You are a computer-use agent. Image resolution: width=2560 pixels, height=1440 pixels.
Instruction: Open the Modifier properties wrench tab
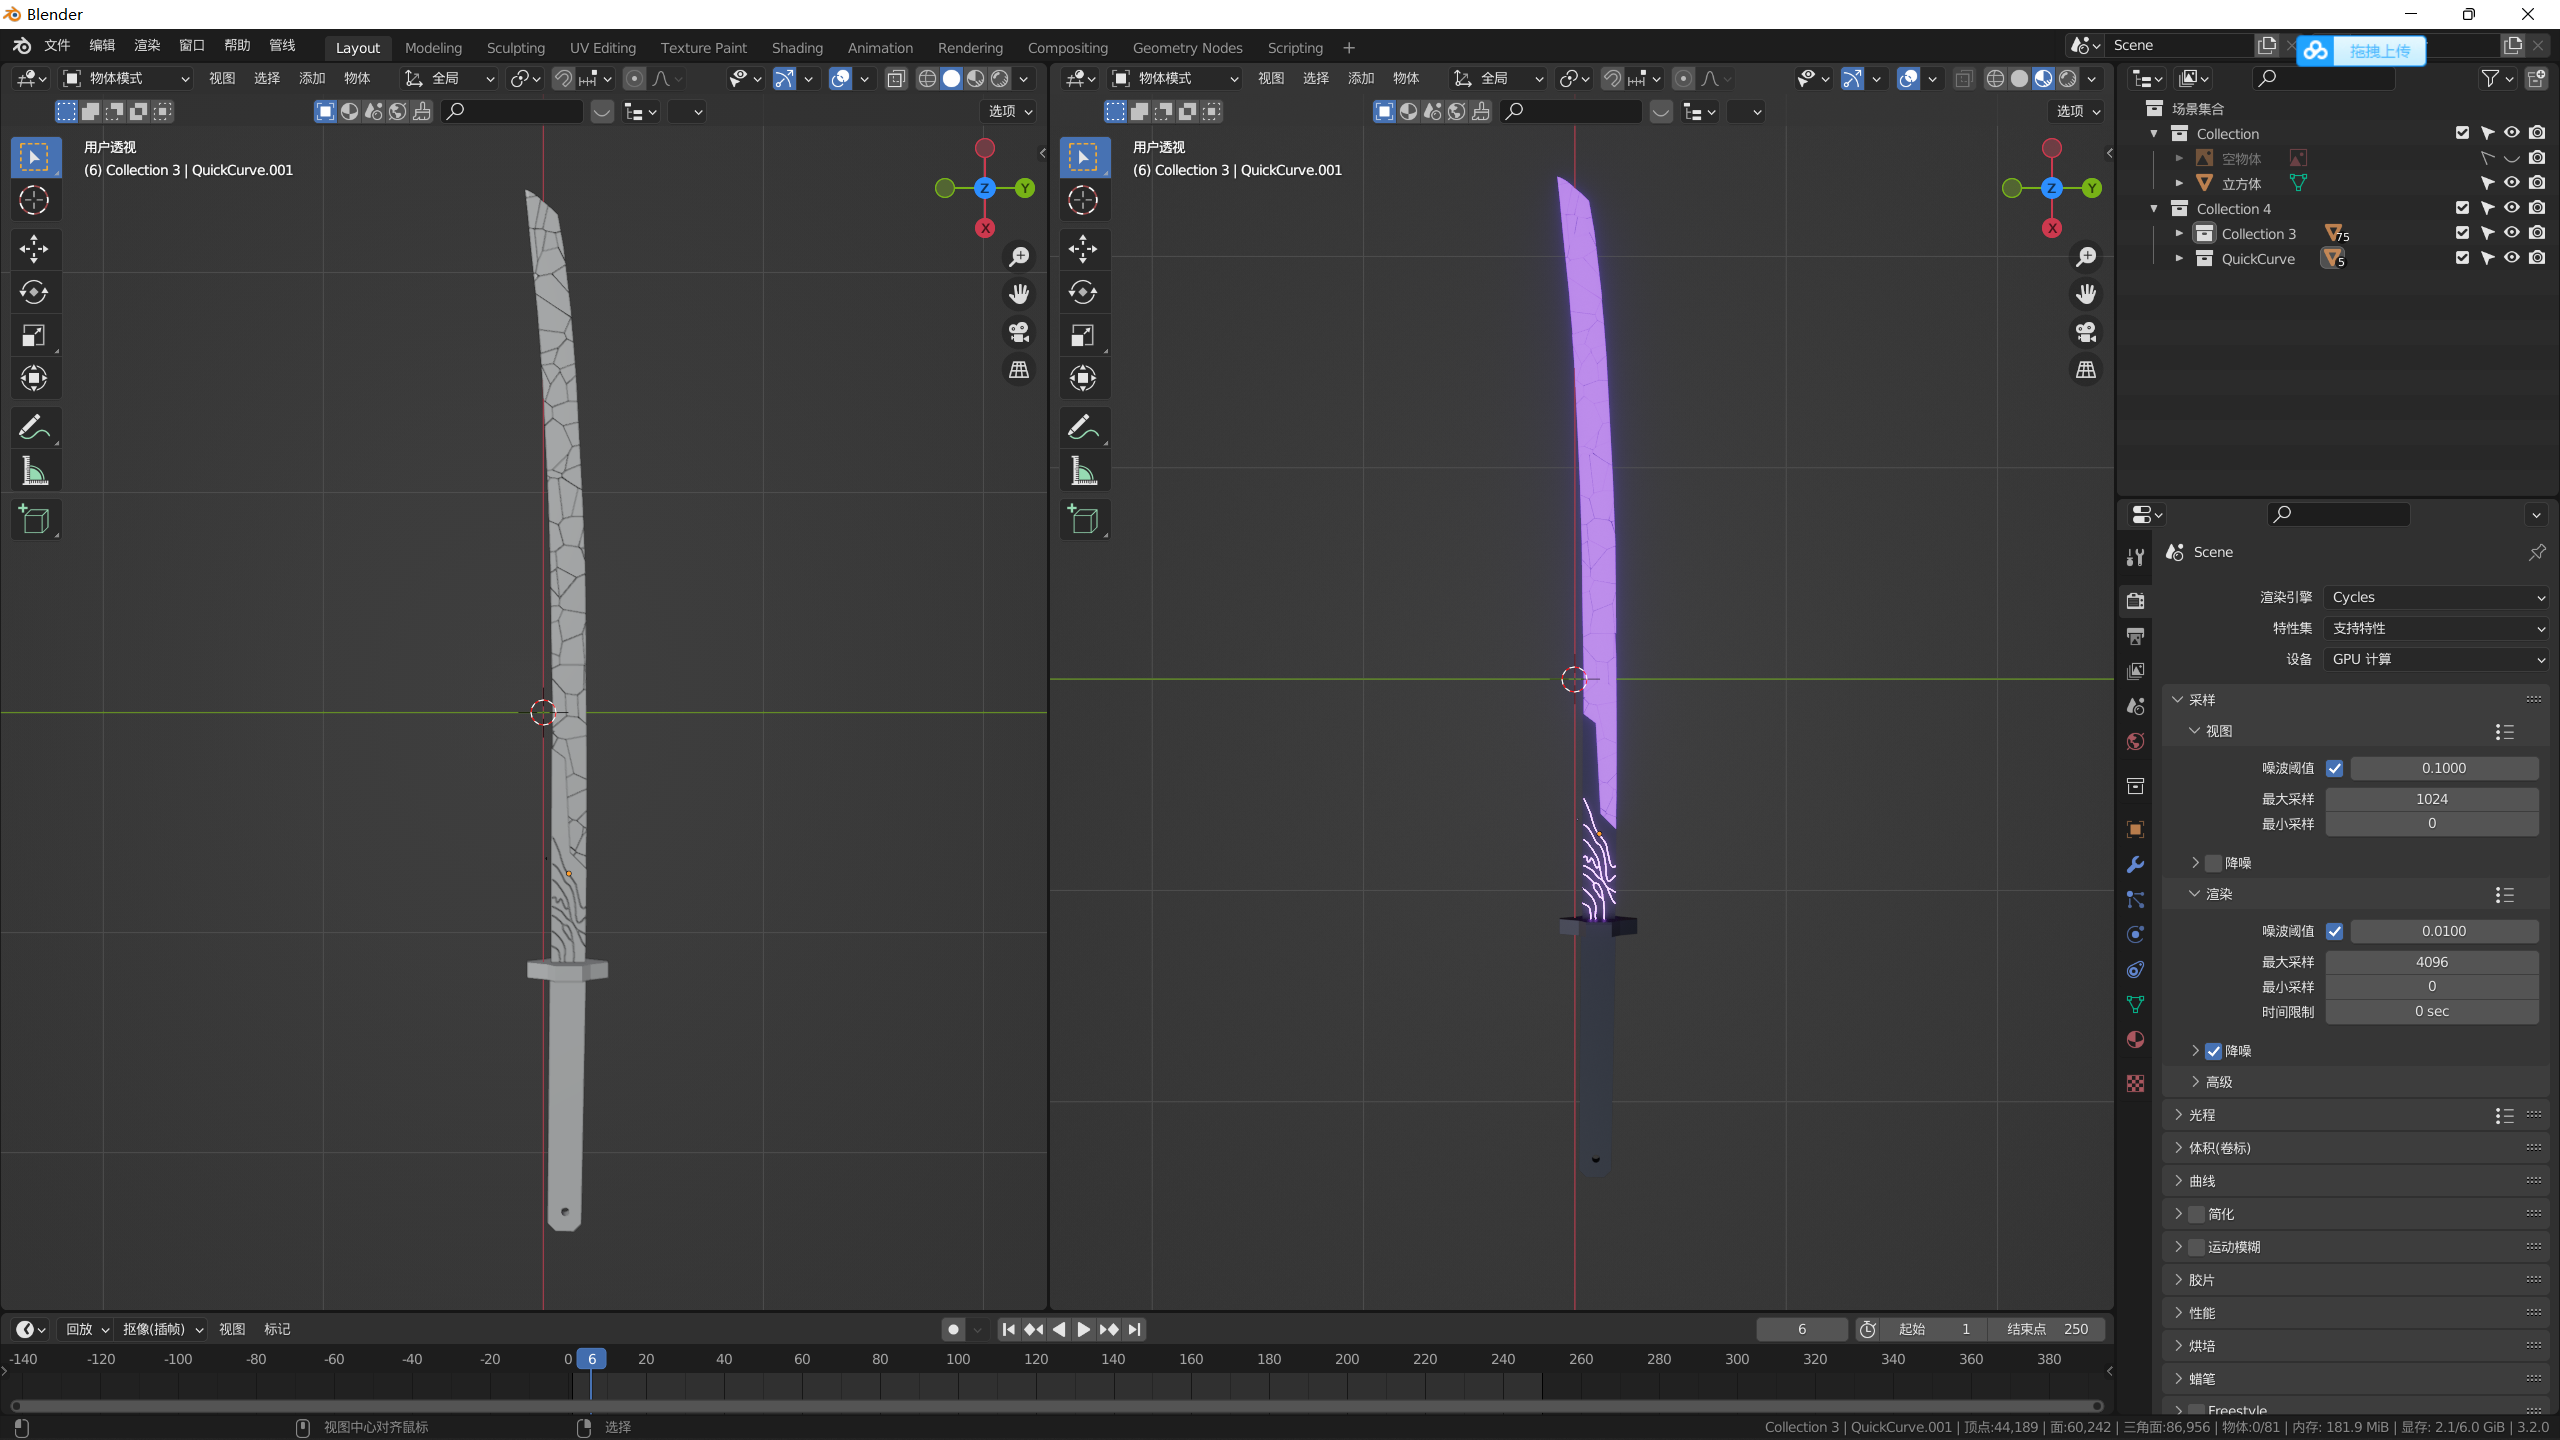pos(2135,863)
